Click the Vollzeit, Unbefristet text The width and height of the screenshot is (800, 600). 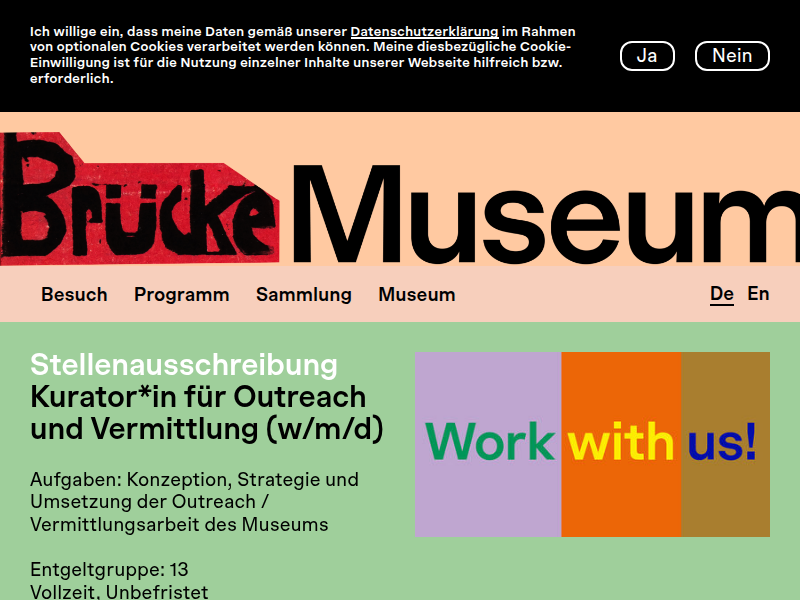point(119,592)
